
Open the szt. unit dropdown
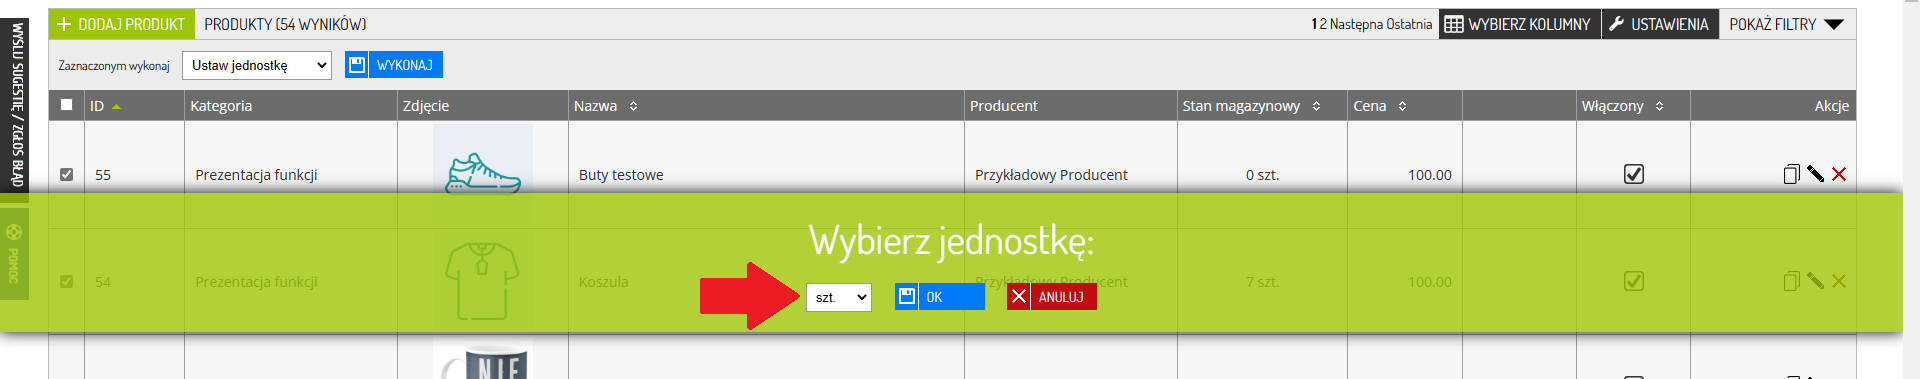coord(839,297)
